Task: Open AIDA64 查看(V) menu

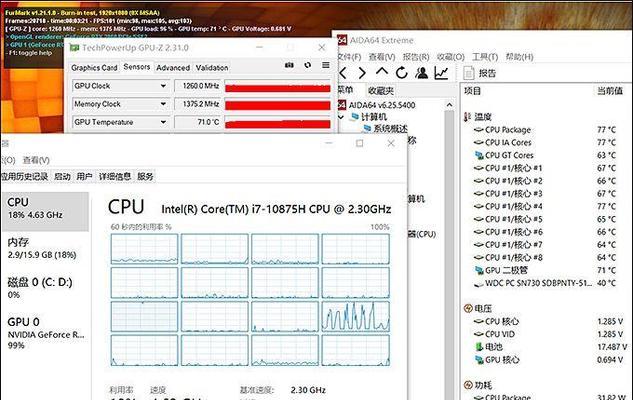Action: pos(381,57)
